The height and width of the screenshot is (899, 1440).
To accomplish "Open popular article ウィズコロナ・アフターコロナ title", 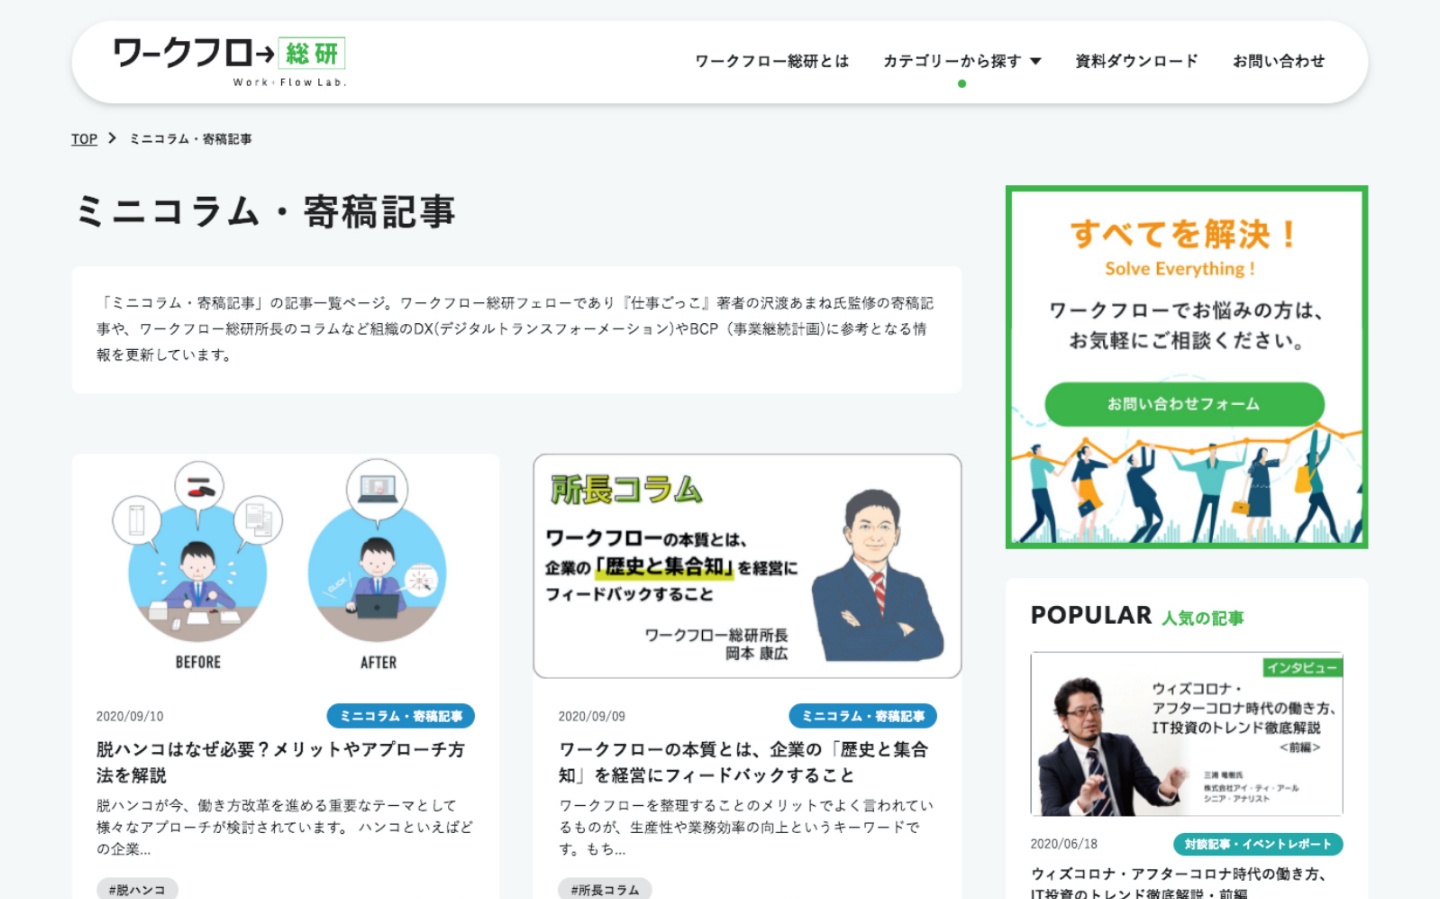I will pos(1179,883).
